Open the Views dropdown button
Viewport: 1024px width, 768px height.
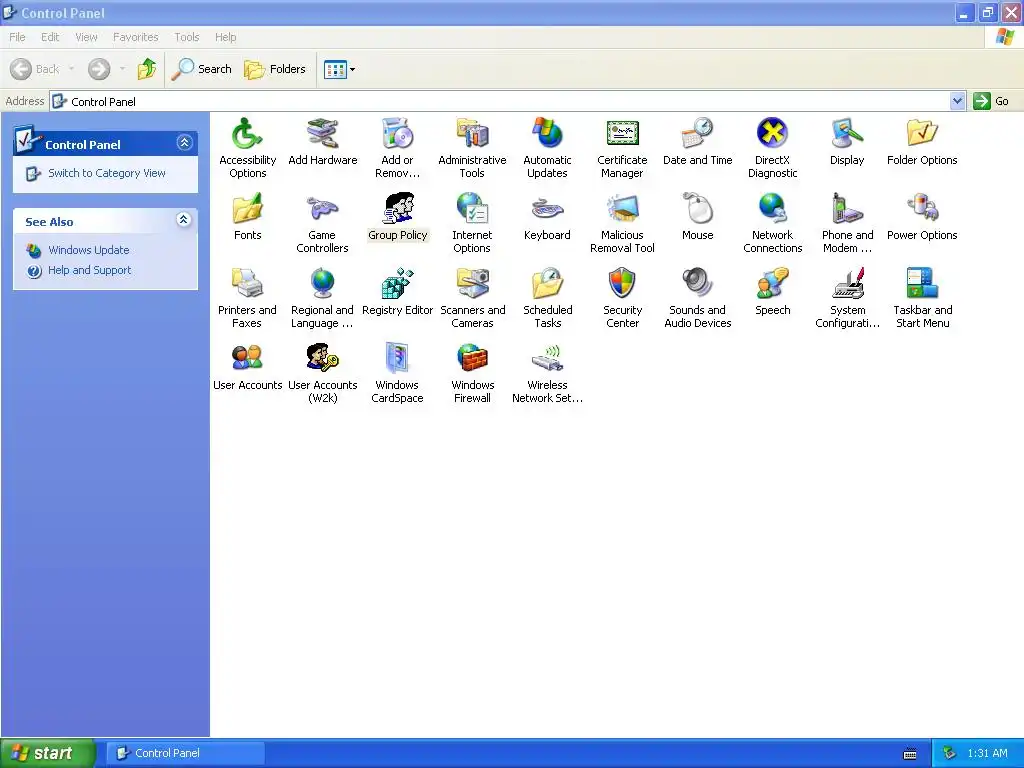click(x=340, y=69)
